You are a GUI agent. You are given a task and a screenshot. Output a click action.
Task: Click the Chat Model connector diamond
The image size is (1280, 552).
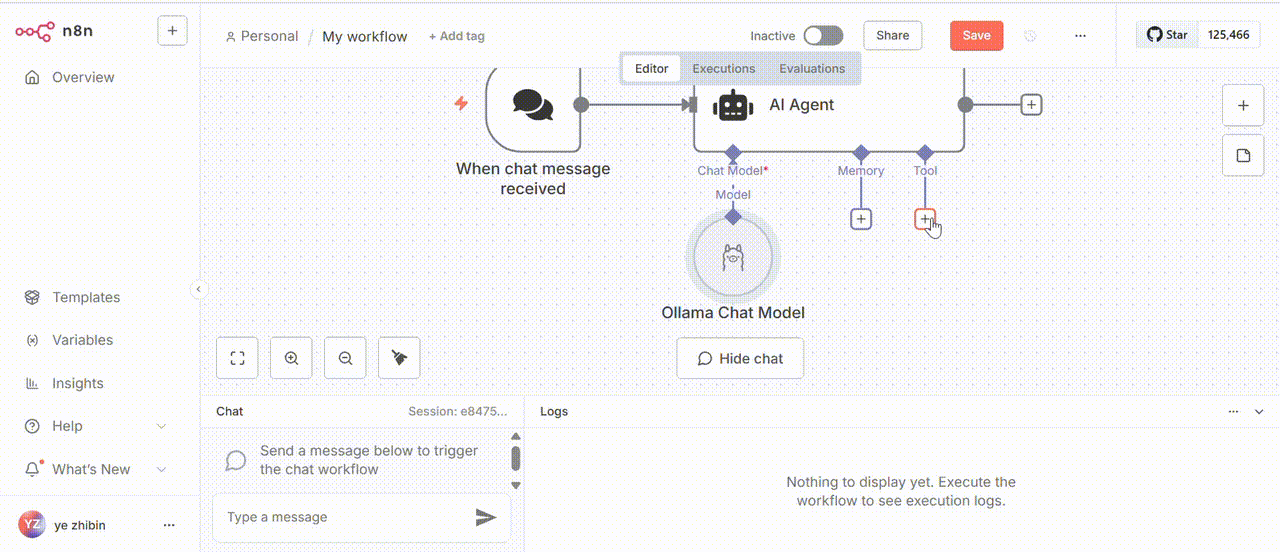point(733,152)
